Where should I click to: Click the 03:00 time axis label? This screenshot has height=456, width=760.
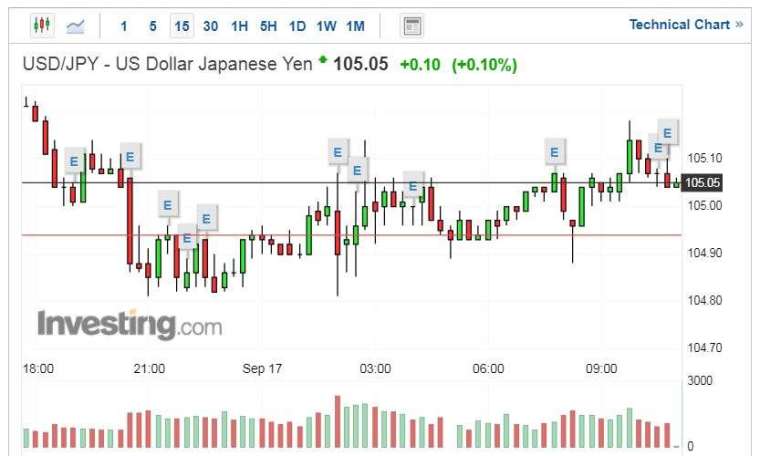click(375, 369)
